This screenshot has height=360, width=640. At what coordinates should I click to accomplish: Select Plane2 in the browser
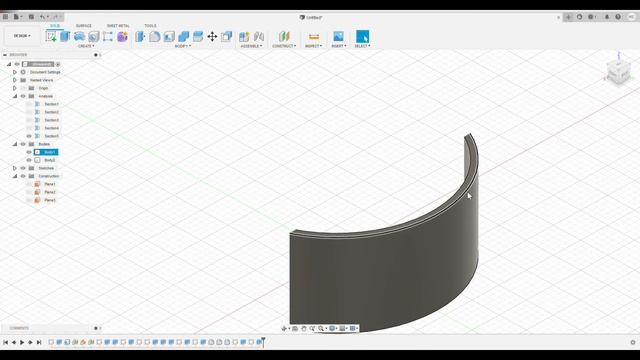tap(50, 192)
